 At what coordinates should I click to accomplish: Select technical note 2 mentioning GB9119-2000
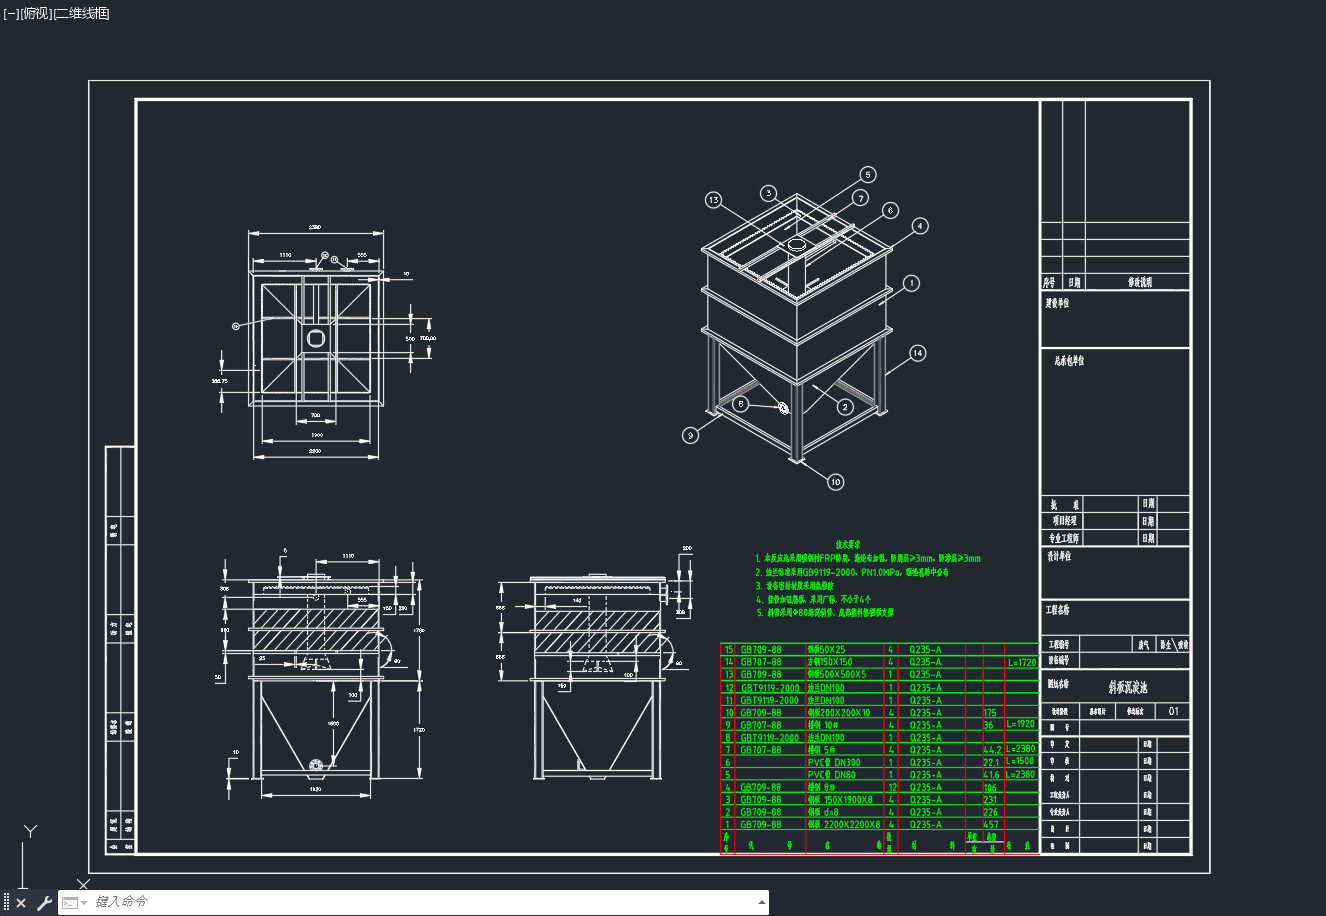[852, 572]
